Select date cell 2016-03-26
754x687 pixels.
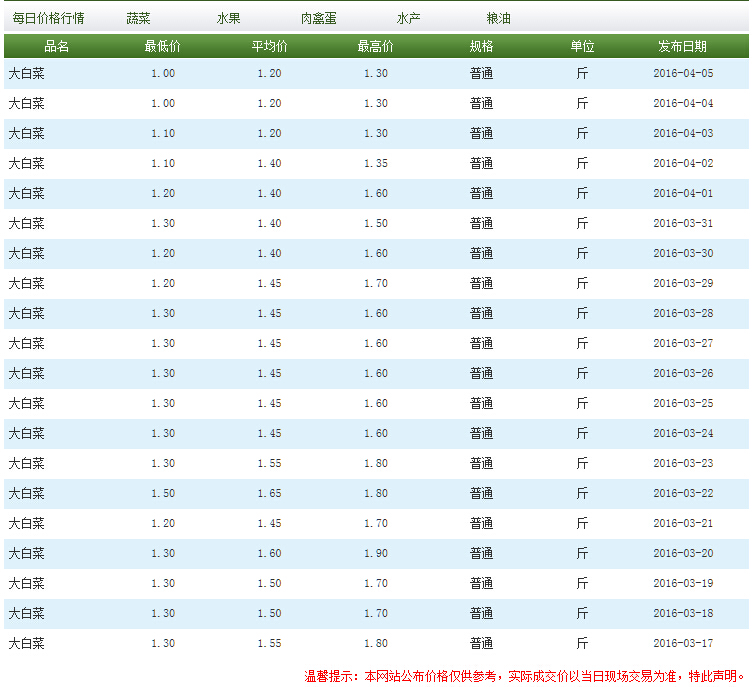(x=683, y=373)
